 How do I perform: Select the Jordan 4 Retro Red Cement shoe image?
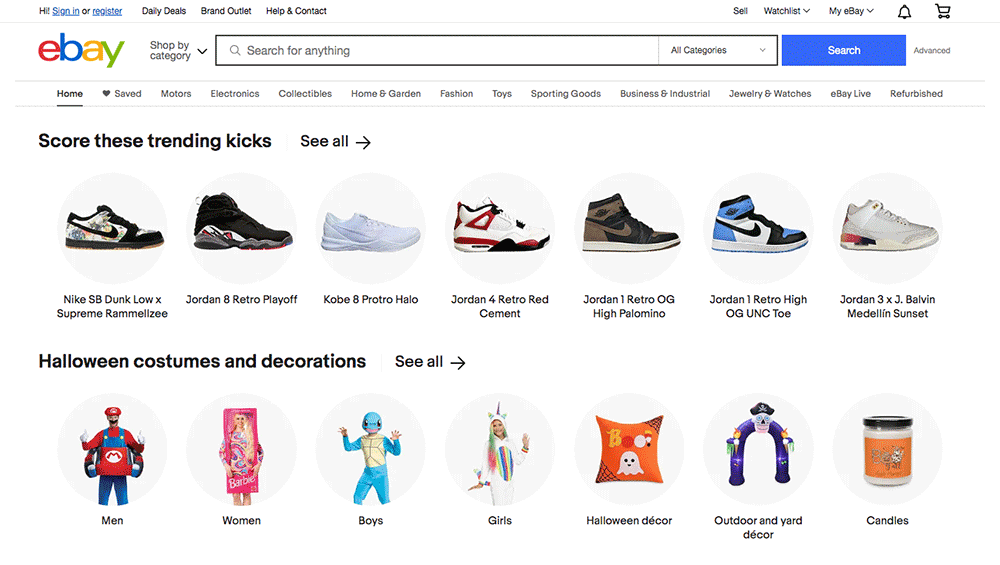[500, 227]
